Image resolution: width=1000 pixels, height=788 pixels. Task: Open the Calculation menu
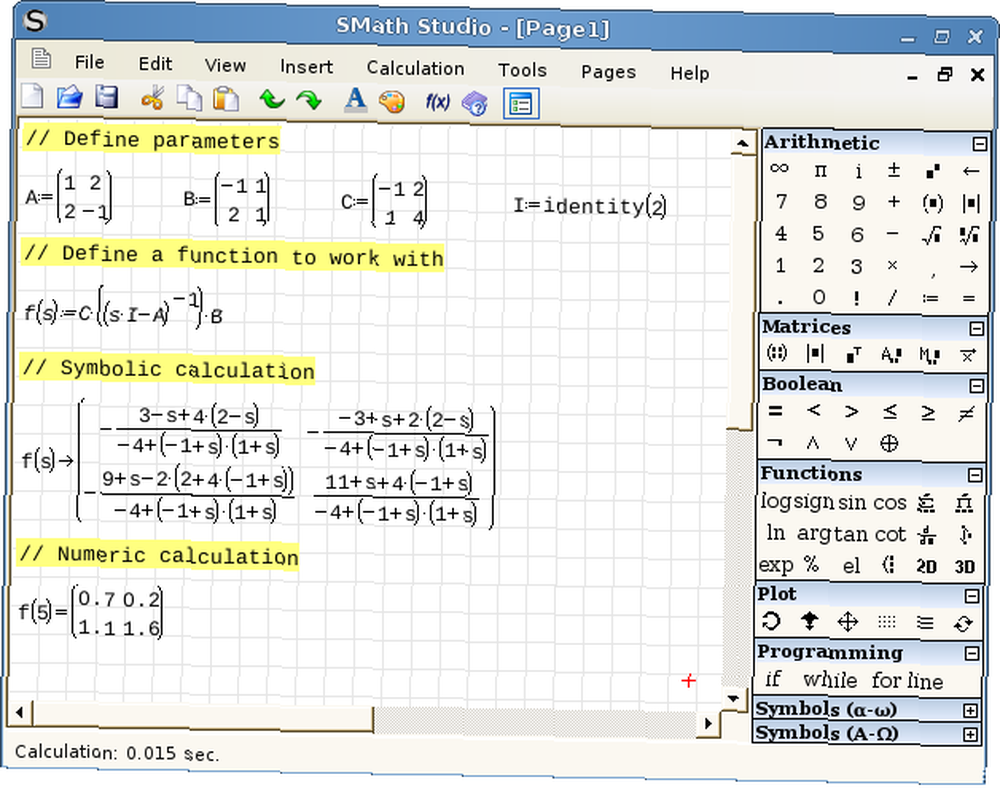point(415,68)
